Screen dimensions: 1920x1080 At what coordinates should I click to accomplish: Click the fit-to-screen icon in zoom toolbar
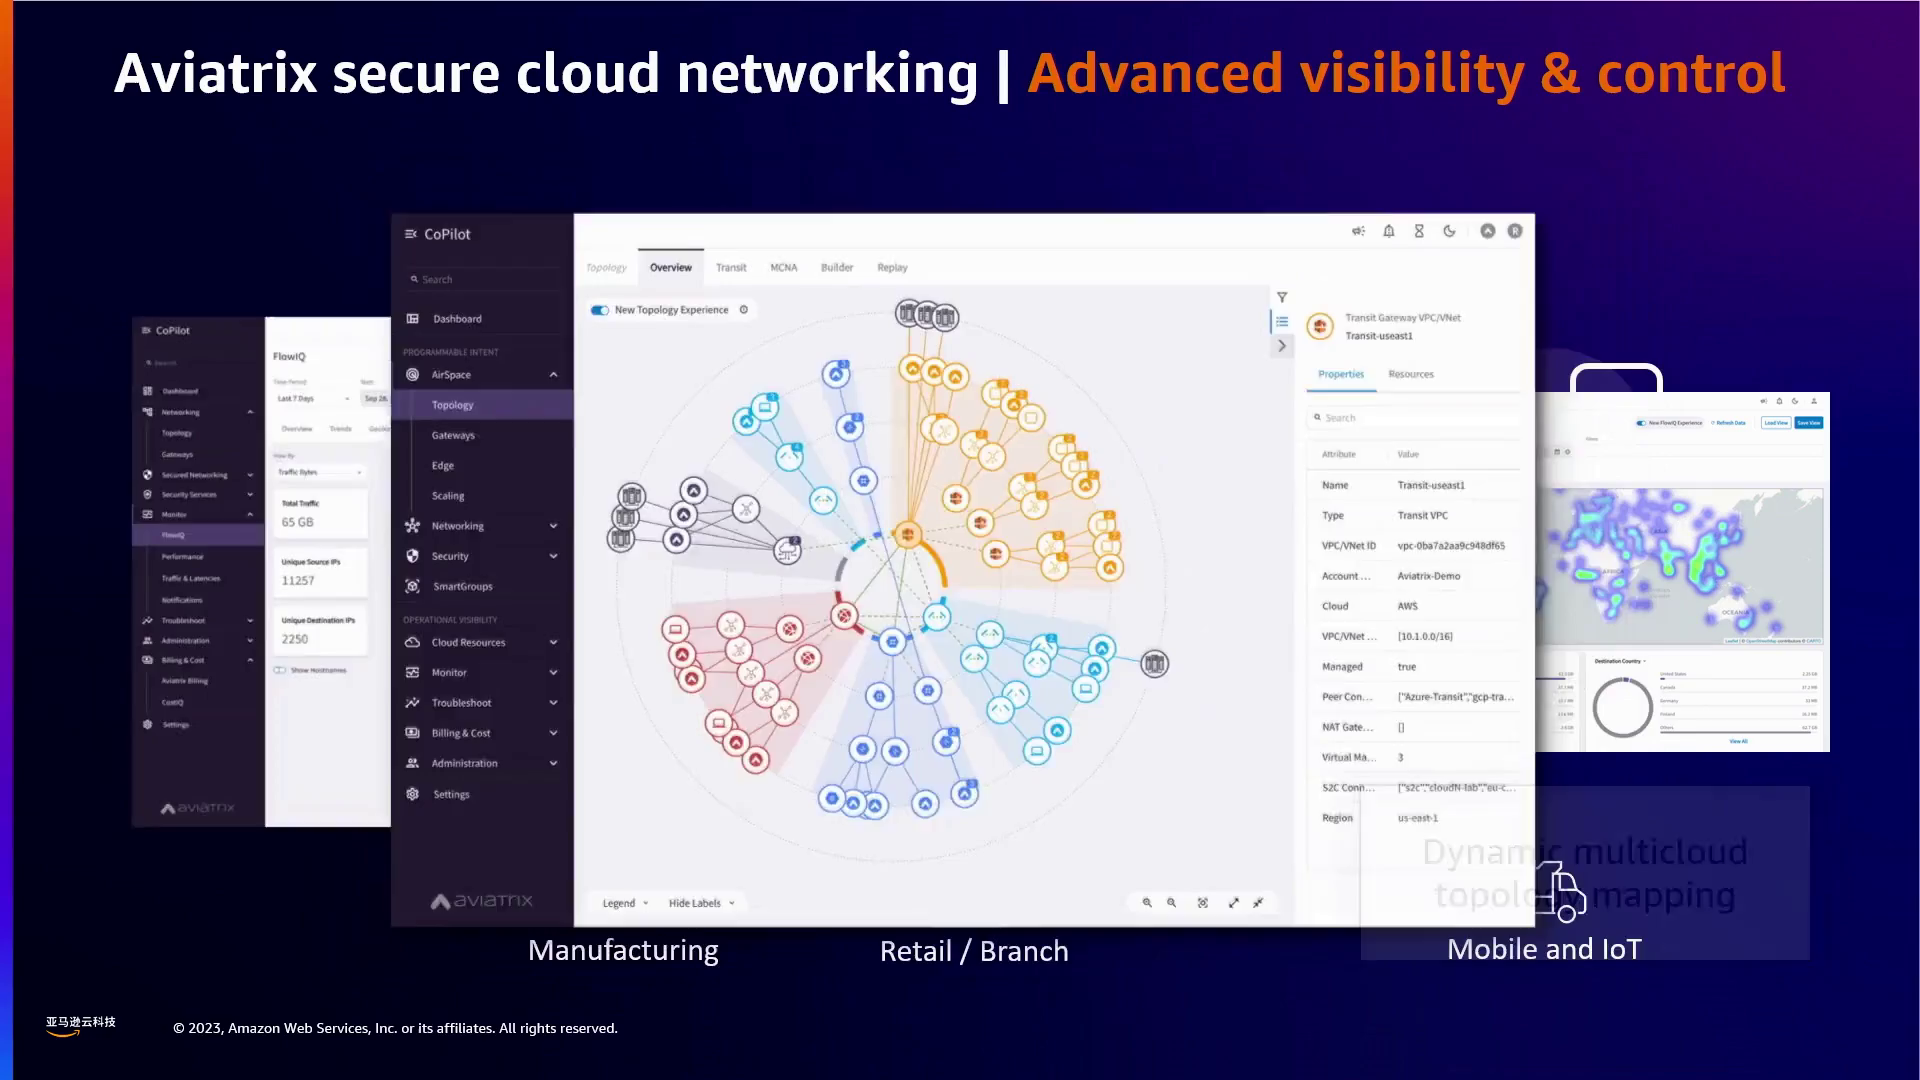pyautogui.click(x=1203, y=903)
